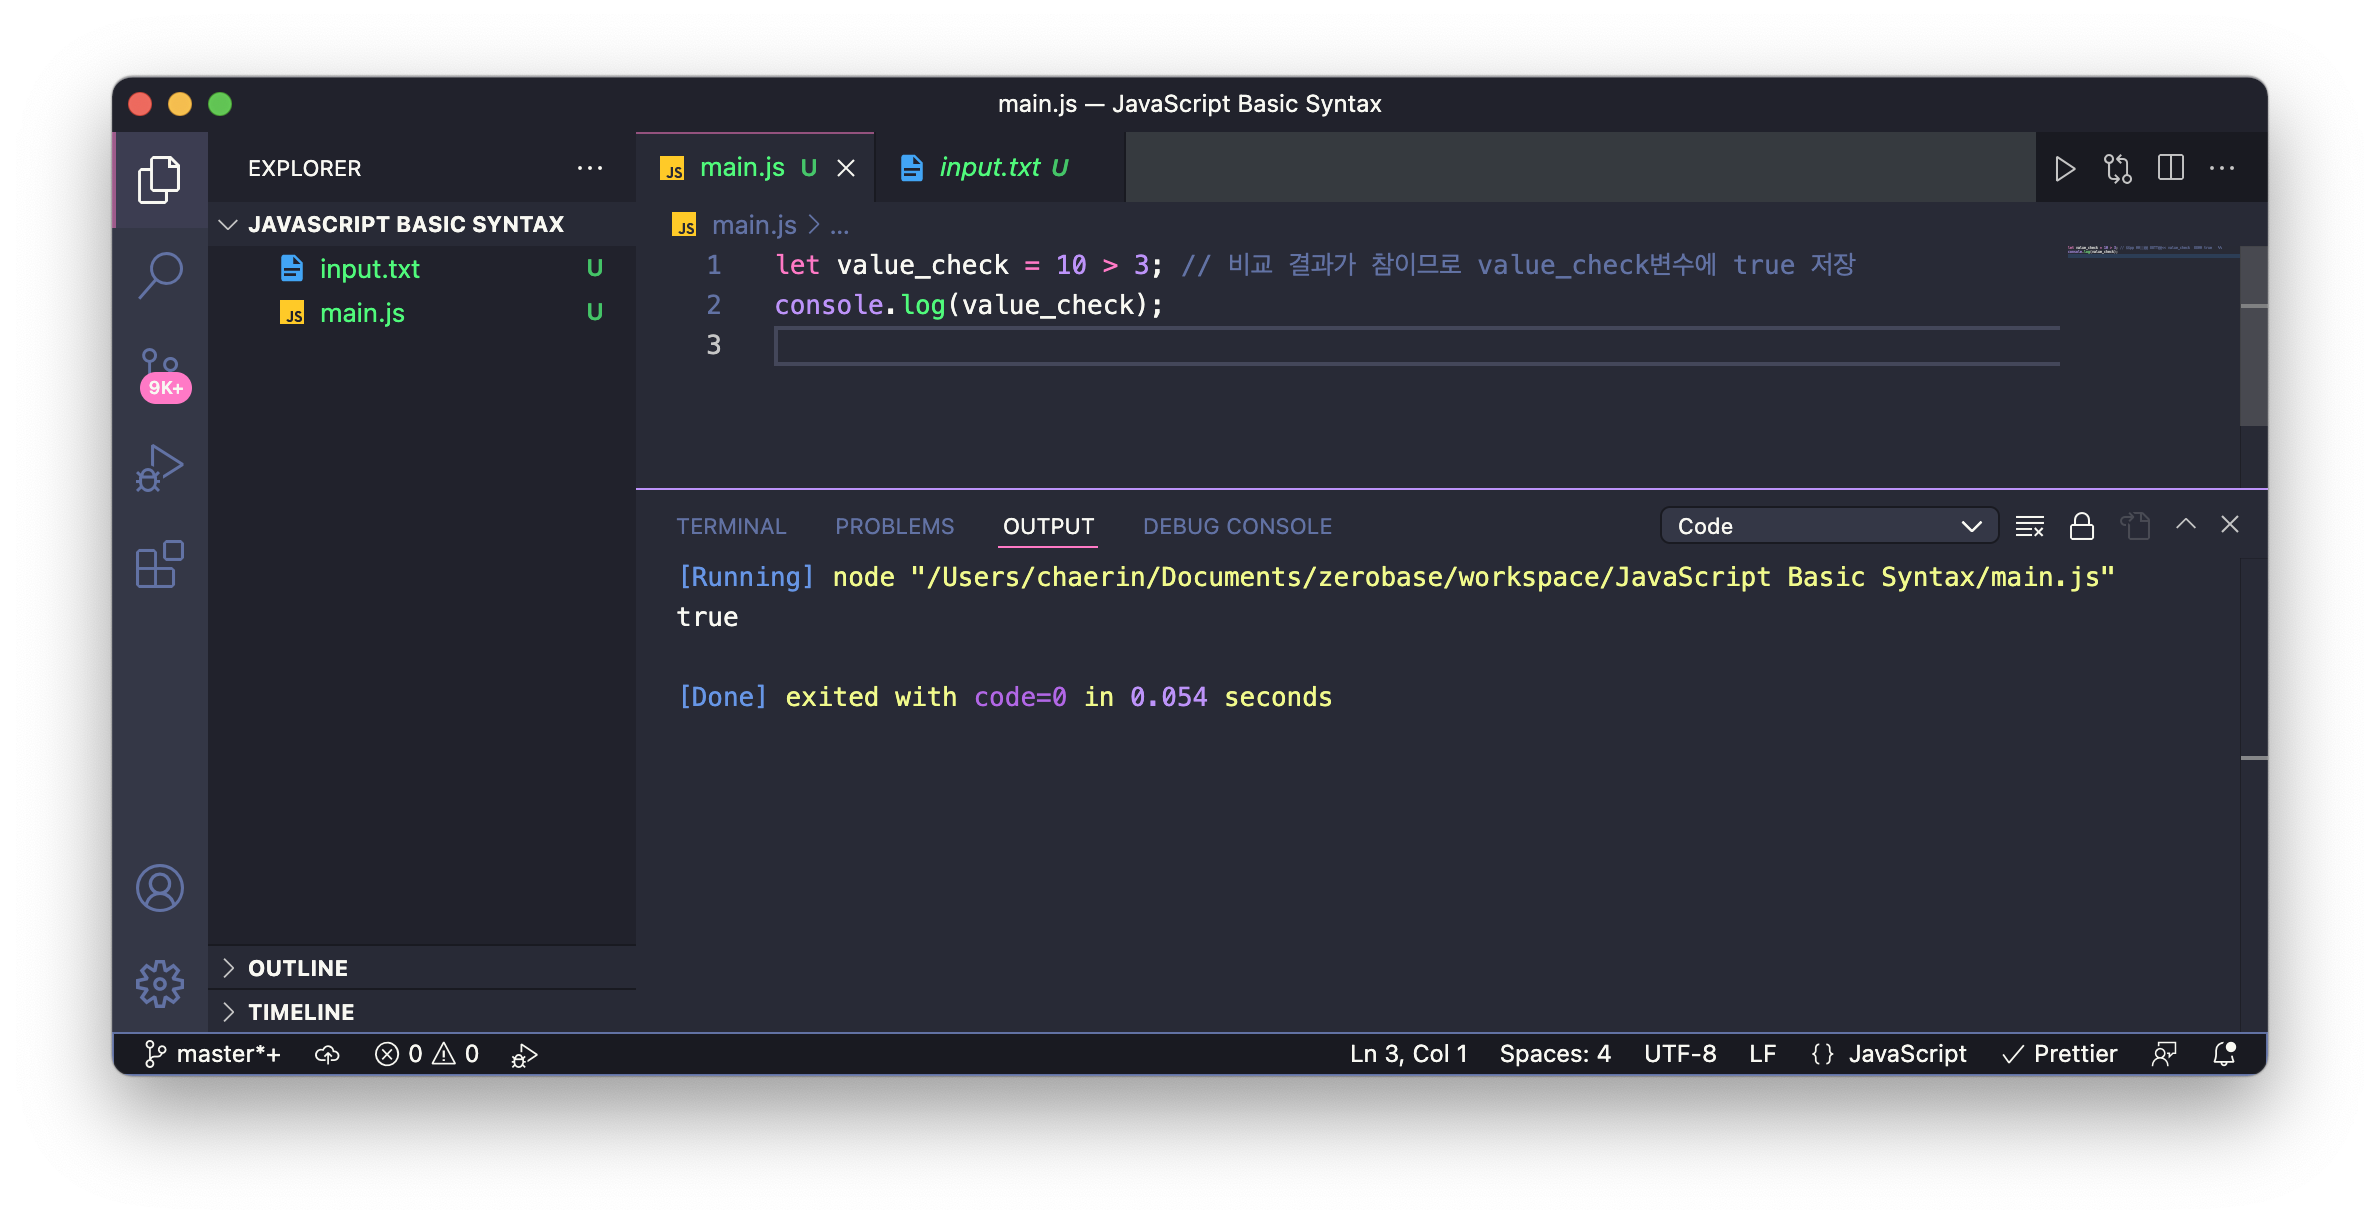Expand the OUTLINE section
This screenshot has width=2380, height=1224.
[298, 968]
